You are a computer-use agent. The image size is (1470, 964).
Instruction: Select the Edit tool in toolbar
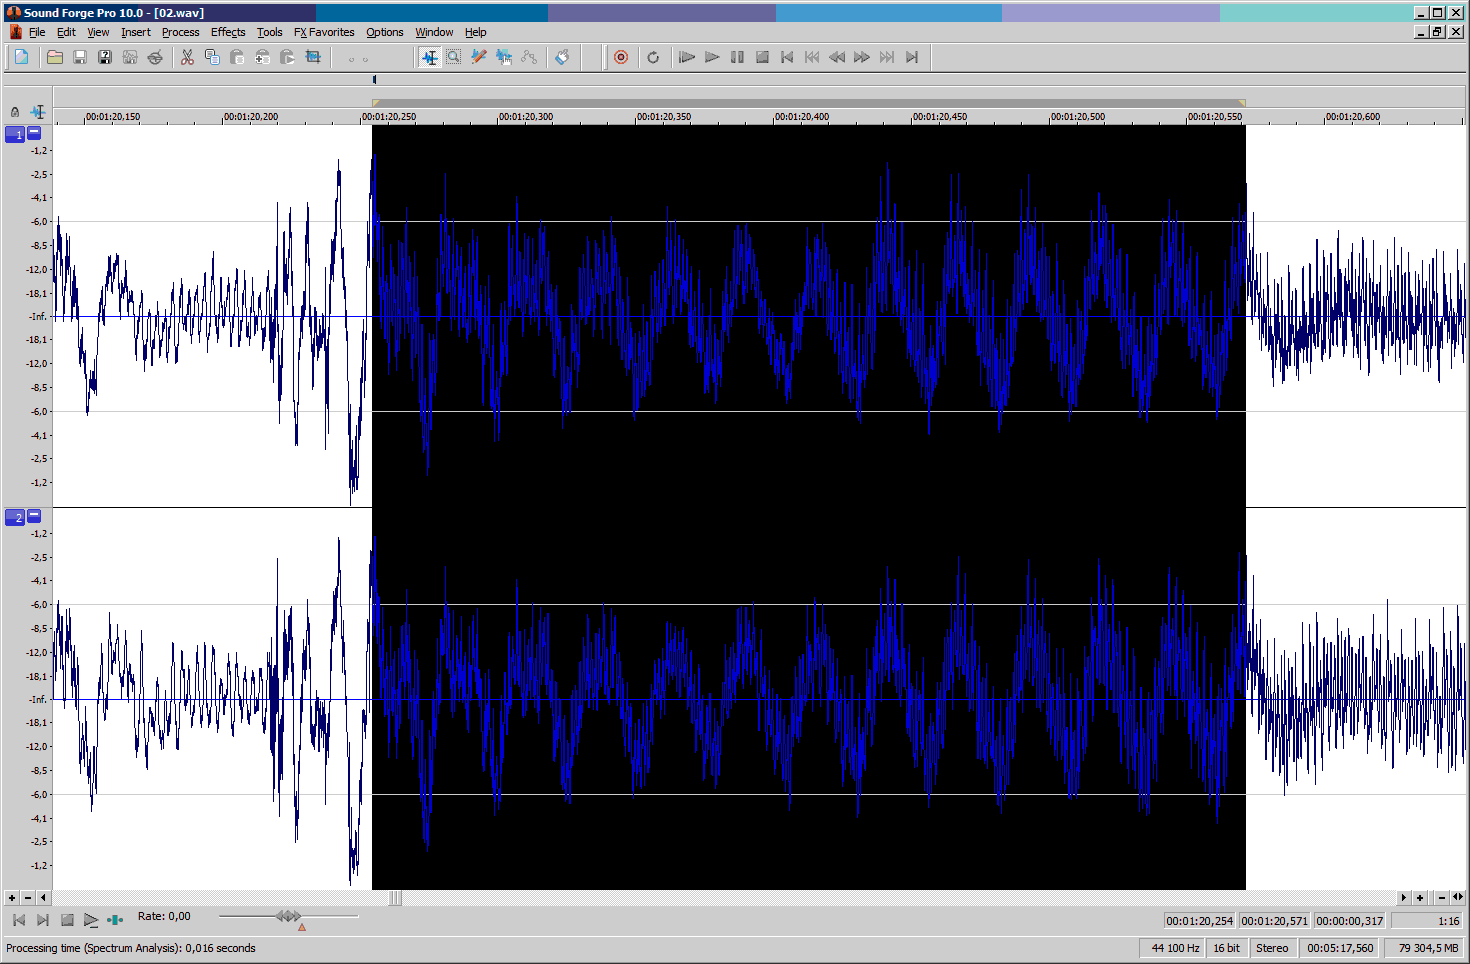[x=429, y=57]
